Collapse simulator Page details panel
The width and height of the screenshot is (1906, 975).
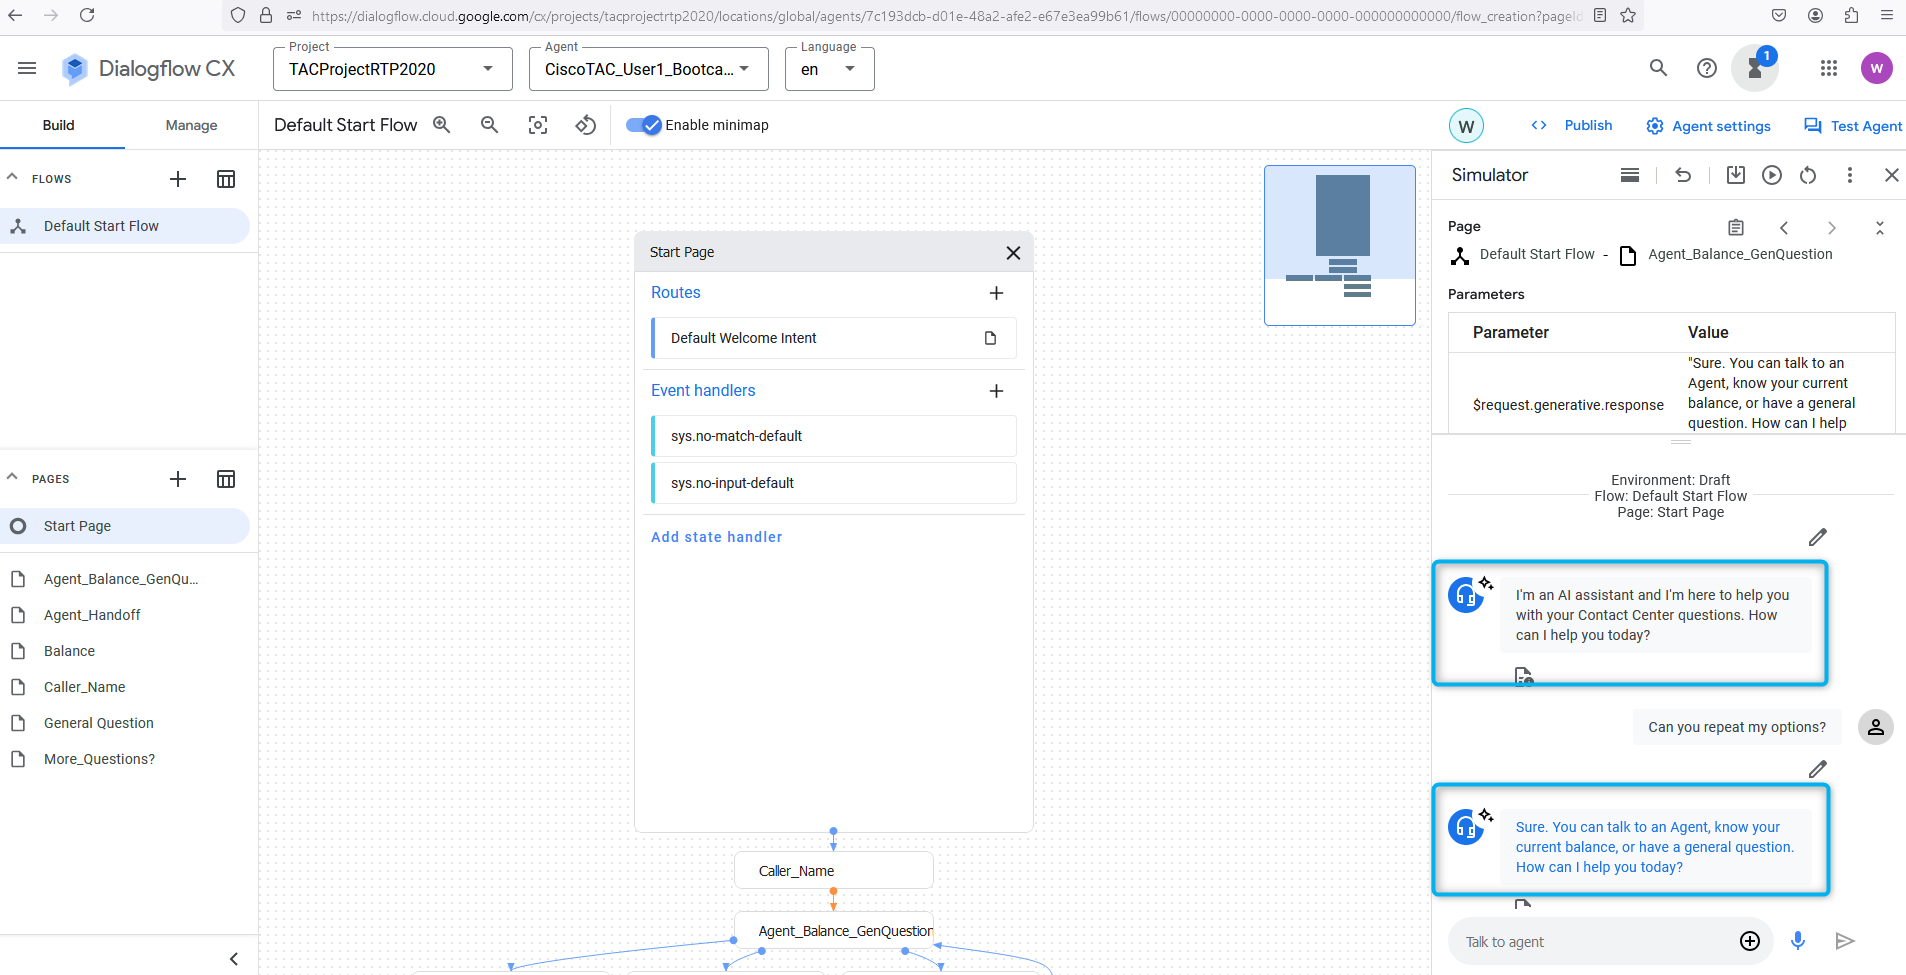click(x=1880, y=228)
